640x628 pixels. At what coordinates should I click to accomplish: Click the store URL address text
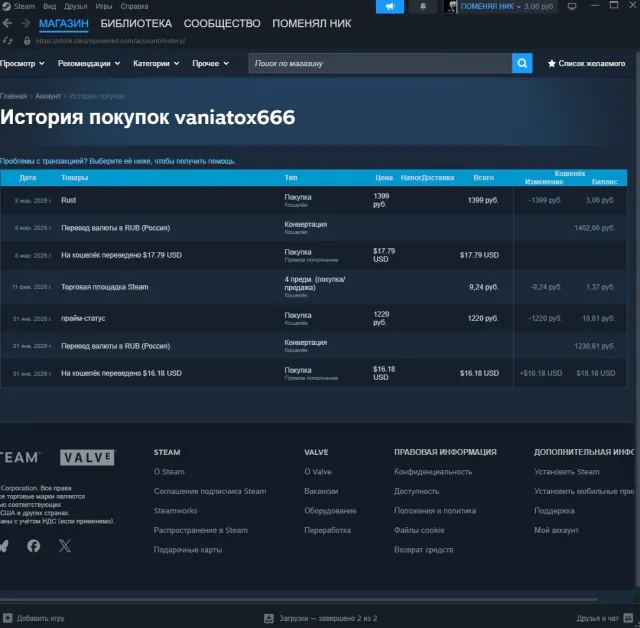click(x=110, y=41)
